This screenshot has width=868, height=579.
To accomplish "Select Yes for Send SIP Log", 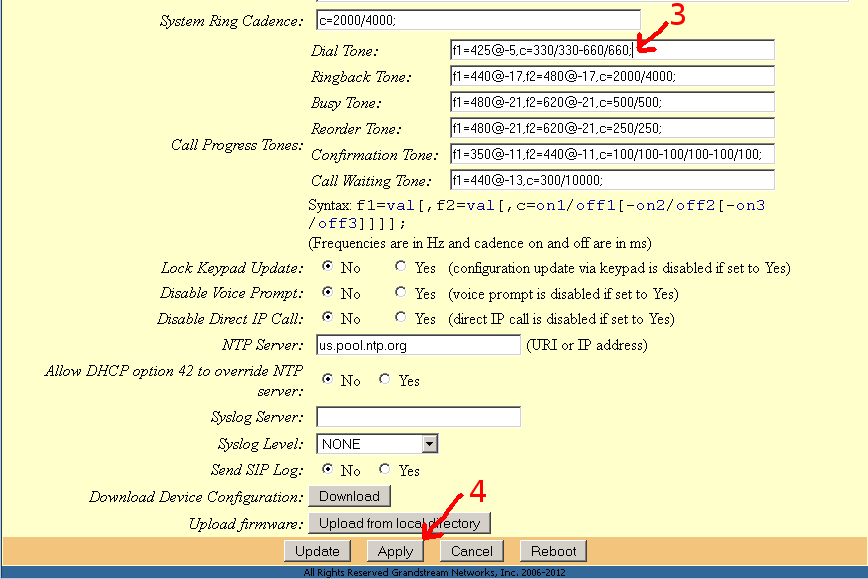I will (385, 470).
